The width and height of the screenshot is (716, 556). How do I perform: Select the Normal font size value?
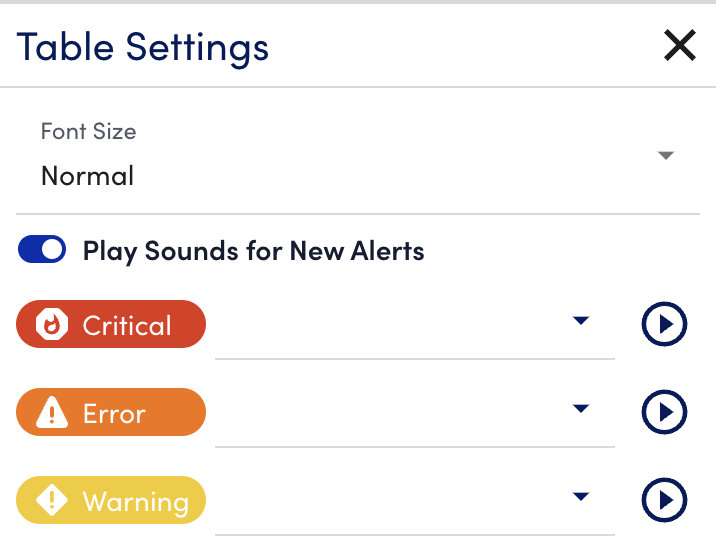tap(88, 176)
